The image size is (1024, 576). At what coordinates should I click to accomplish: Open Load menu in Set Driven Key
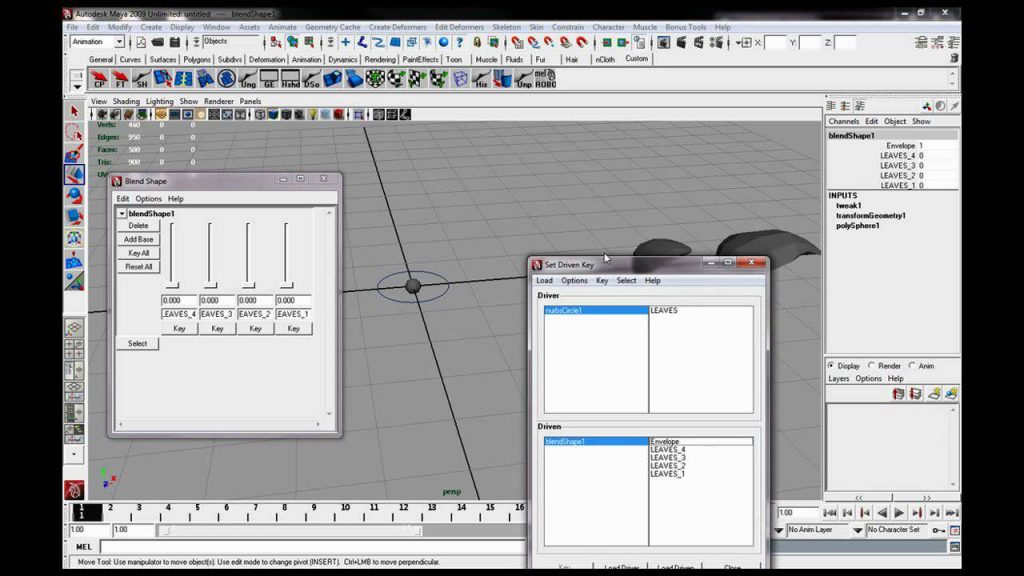pos(544,280)
